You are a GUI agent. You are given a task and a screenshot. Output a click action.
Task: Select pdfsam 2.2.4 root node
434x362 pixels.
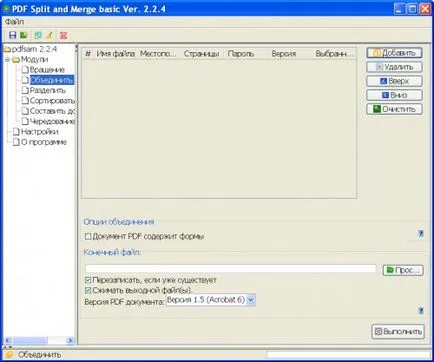(x=34, y=49)
